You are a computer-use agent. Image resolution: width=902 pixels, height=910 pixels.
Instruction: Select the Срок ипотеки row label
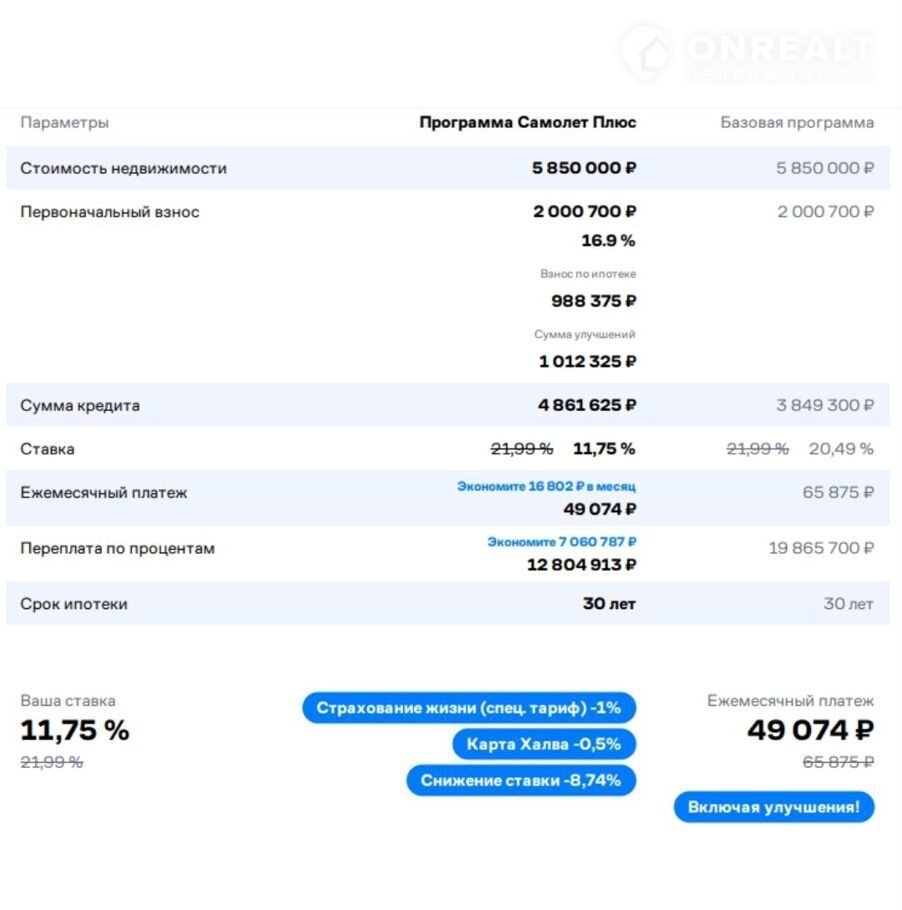click(74, 604)
